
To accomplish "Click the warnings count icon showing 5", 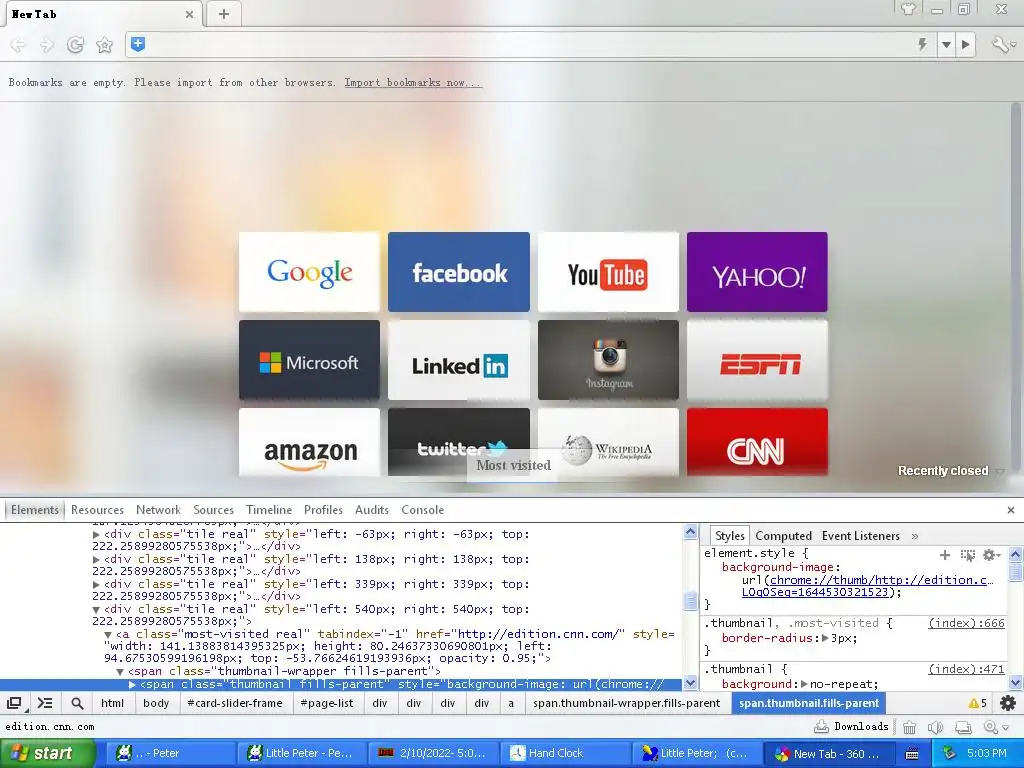I will (x=978, y=703).
